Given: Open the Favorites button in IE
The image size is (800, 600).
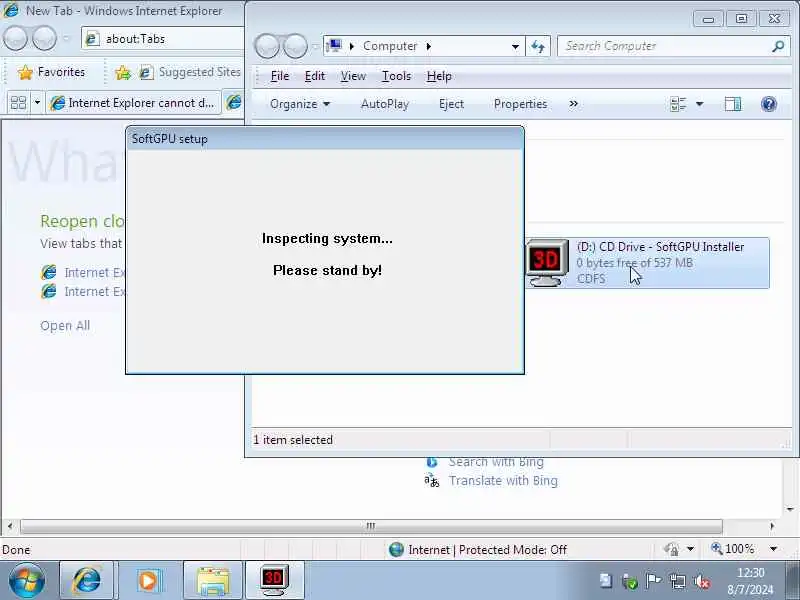Looking at the screenshot, I should click(51, 72).
